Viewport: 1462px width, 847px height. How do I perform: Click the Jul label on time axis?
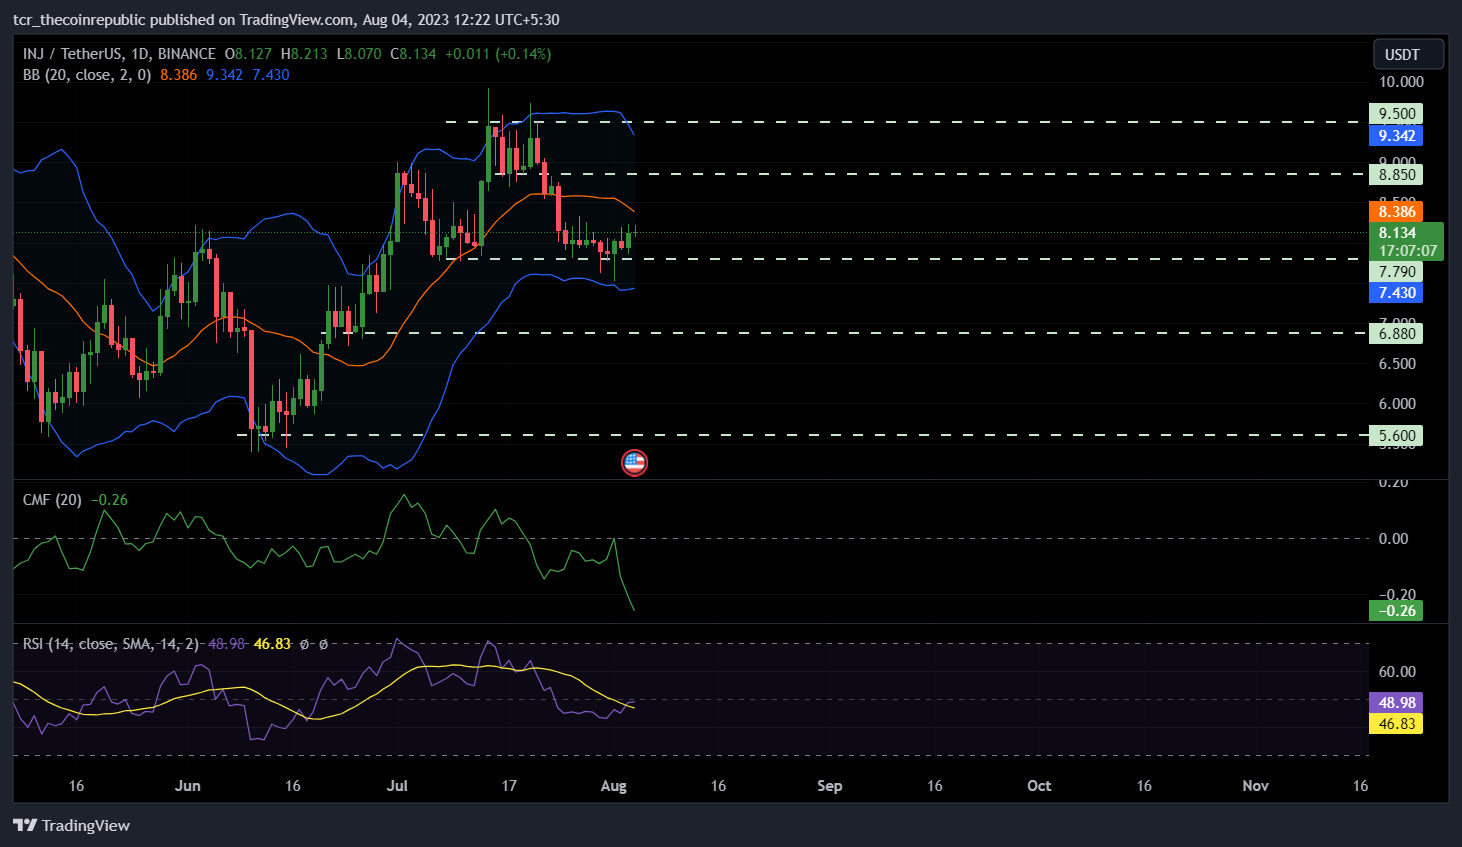click(397, 786)
